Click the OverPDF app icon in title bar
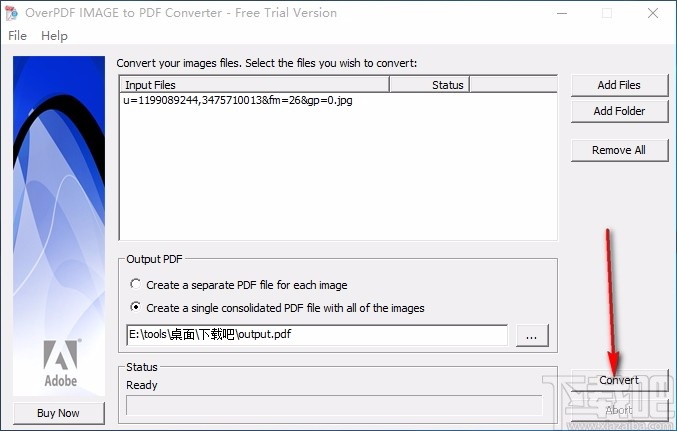Image resolution: width=677 pixels, height=431 pixels. (x=12, y=13)
